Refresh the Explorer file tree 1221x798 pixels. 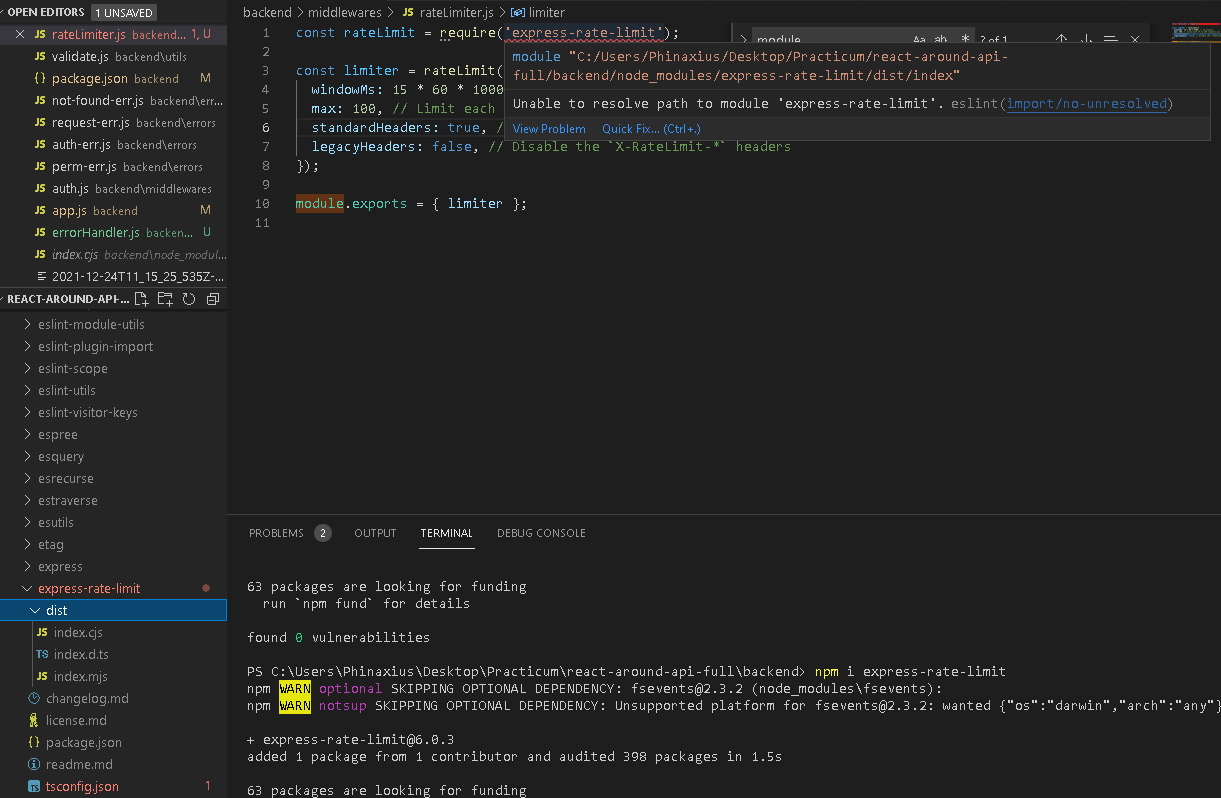[x=190, y=298]
